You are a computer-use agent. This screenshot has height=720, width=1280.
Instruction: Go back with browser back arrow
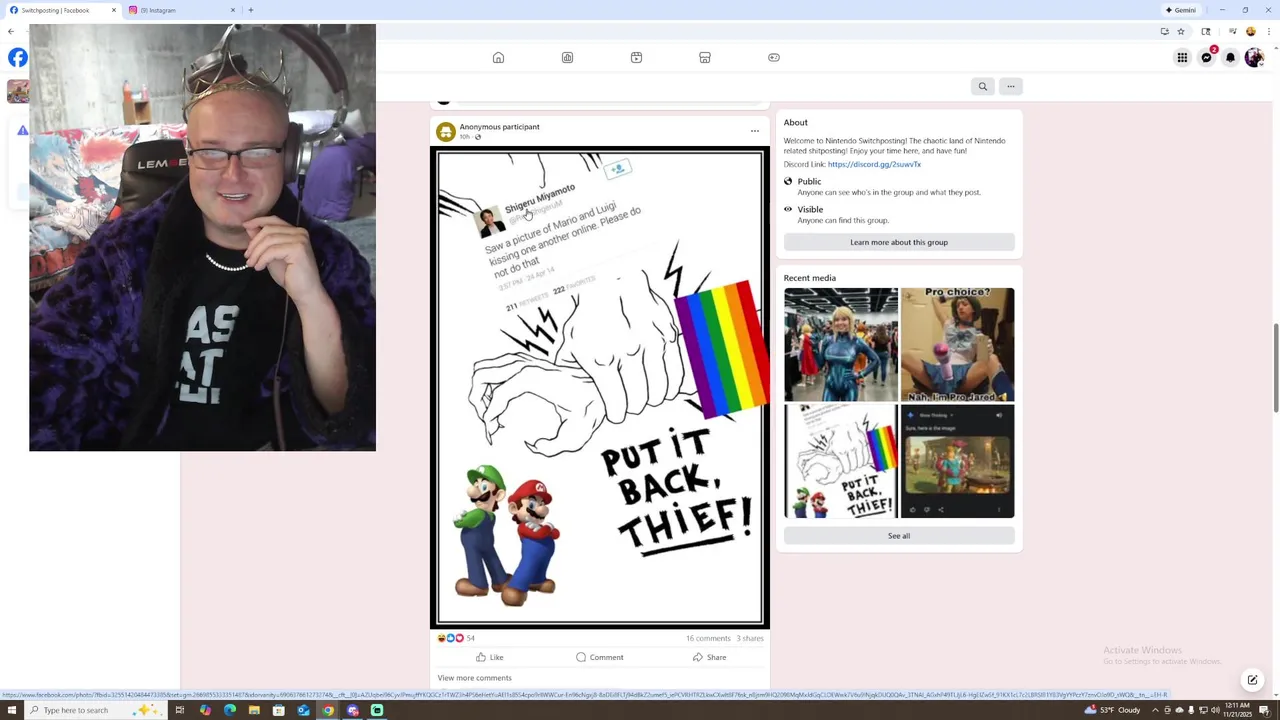coord(11,31)
